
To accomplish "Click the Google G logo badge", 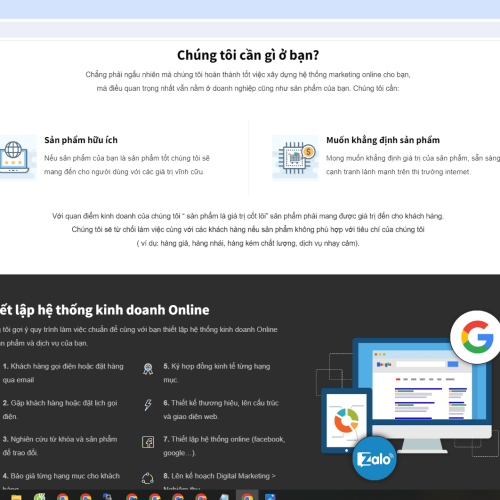I will [477, 337].
